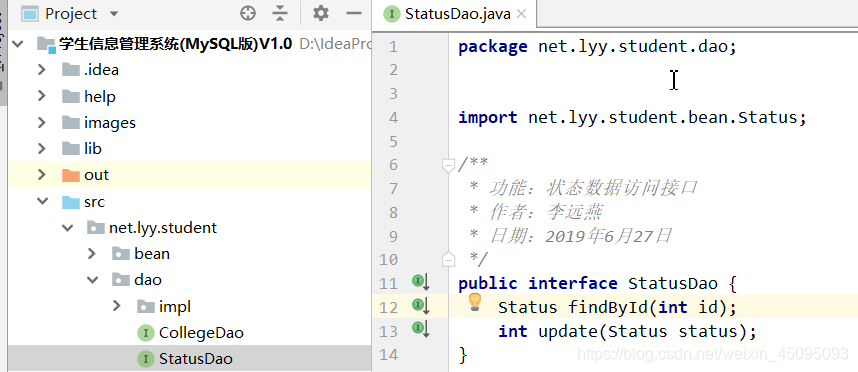Select the orange out folder
Image resolution: width=858 pixels, height=372 pixels.
85,175
